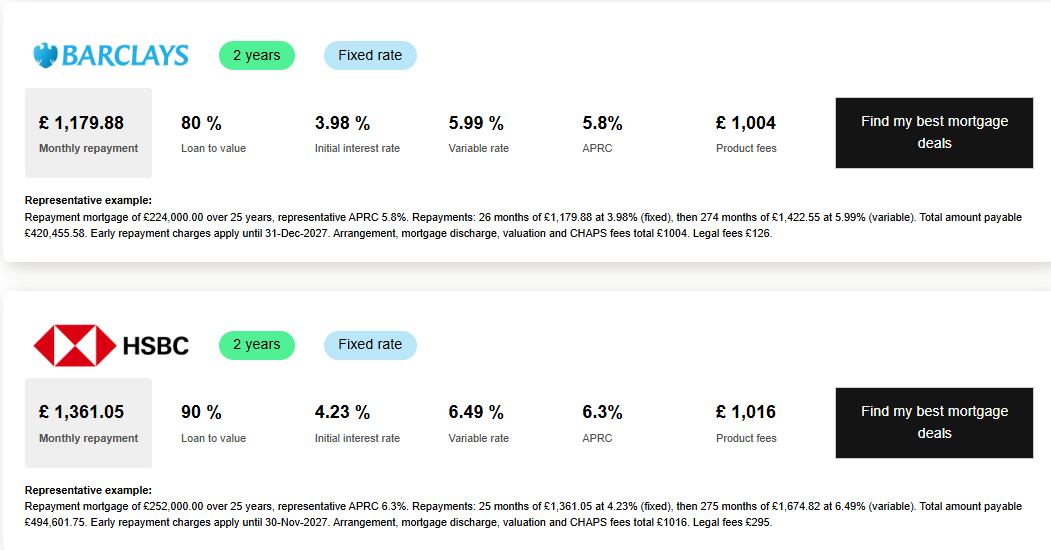Select the 5.8% APRC value

pos(602,124)
